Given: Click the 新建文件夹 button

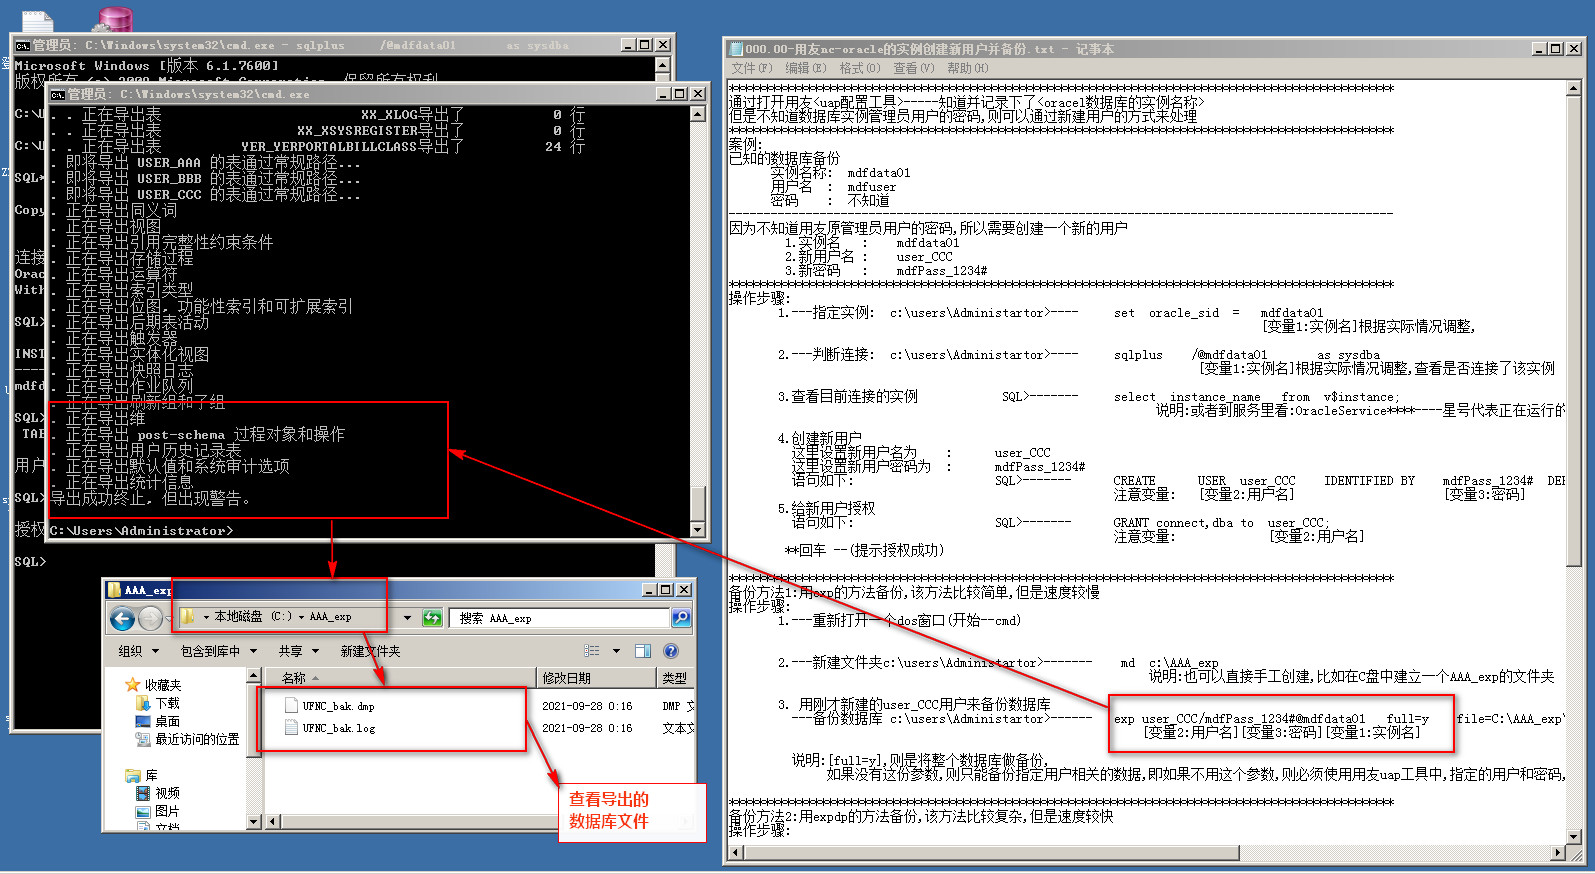Looking at the screenshot, I should click(370, 651).
